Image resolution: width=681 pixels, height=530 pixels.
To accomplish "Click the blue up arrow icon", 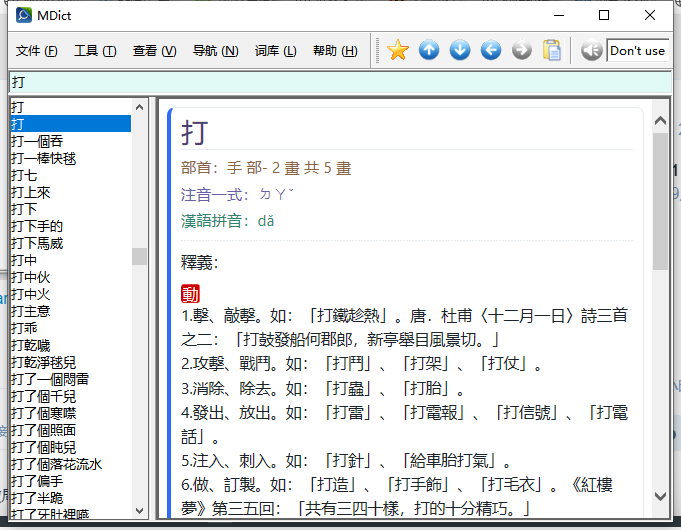I will [x=429, y=50].
